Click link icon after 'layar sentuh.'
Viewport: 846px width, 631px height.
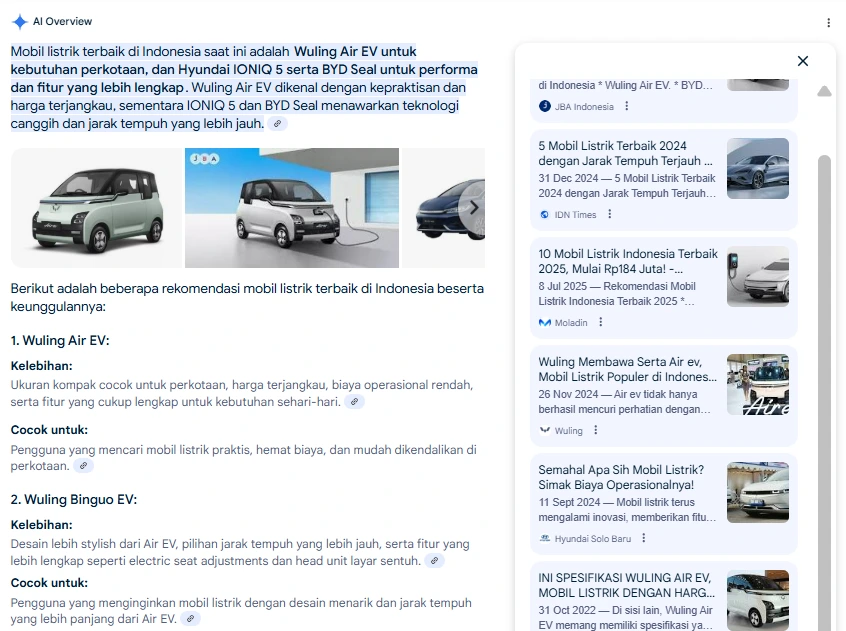[x=434, y=561]
